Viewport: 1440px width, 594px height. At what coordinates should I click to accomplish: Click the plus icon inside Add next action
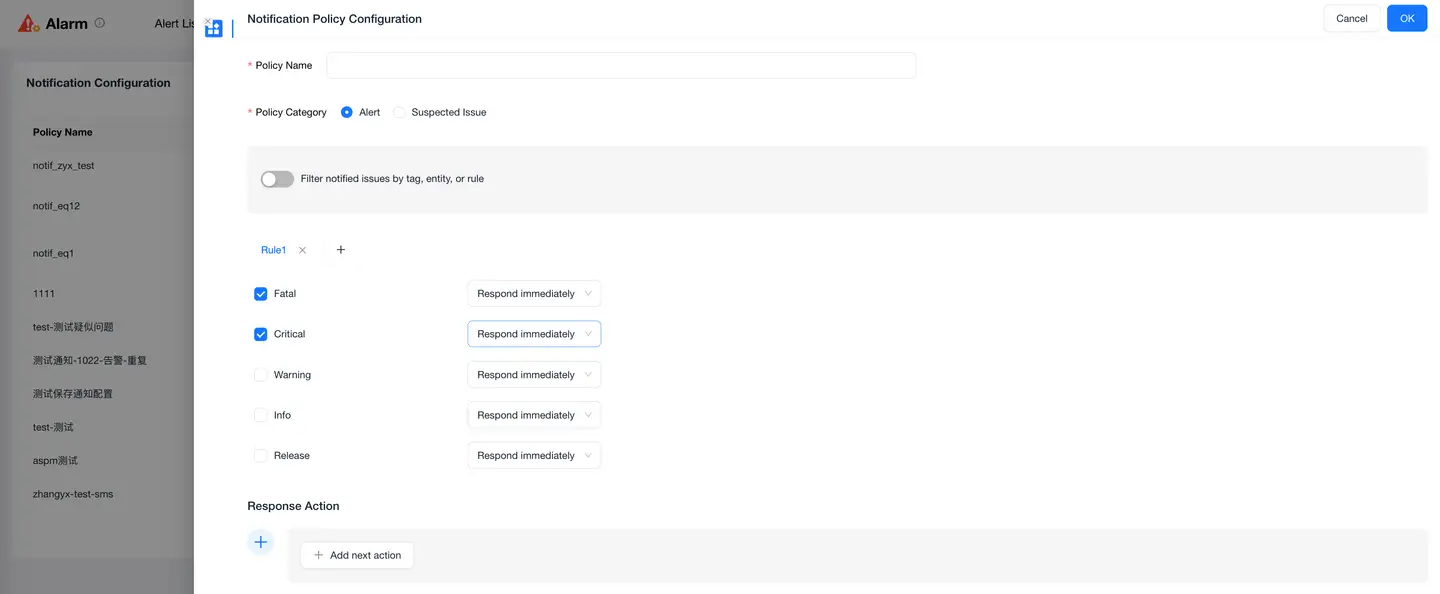(x=318, y=554)
